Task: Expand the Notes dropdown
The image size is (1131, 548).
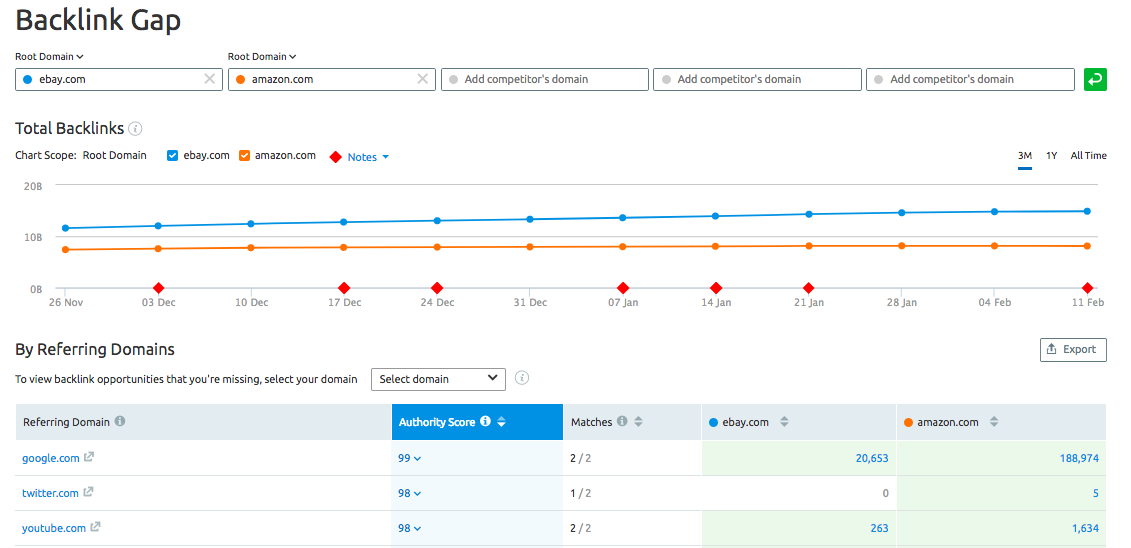Action: click(x=368, y=157)
